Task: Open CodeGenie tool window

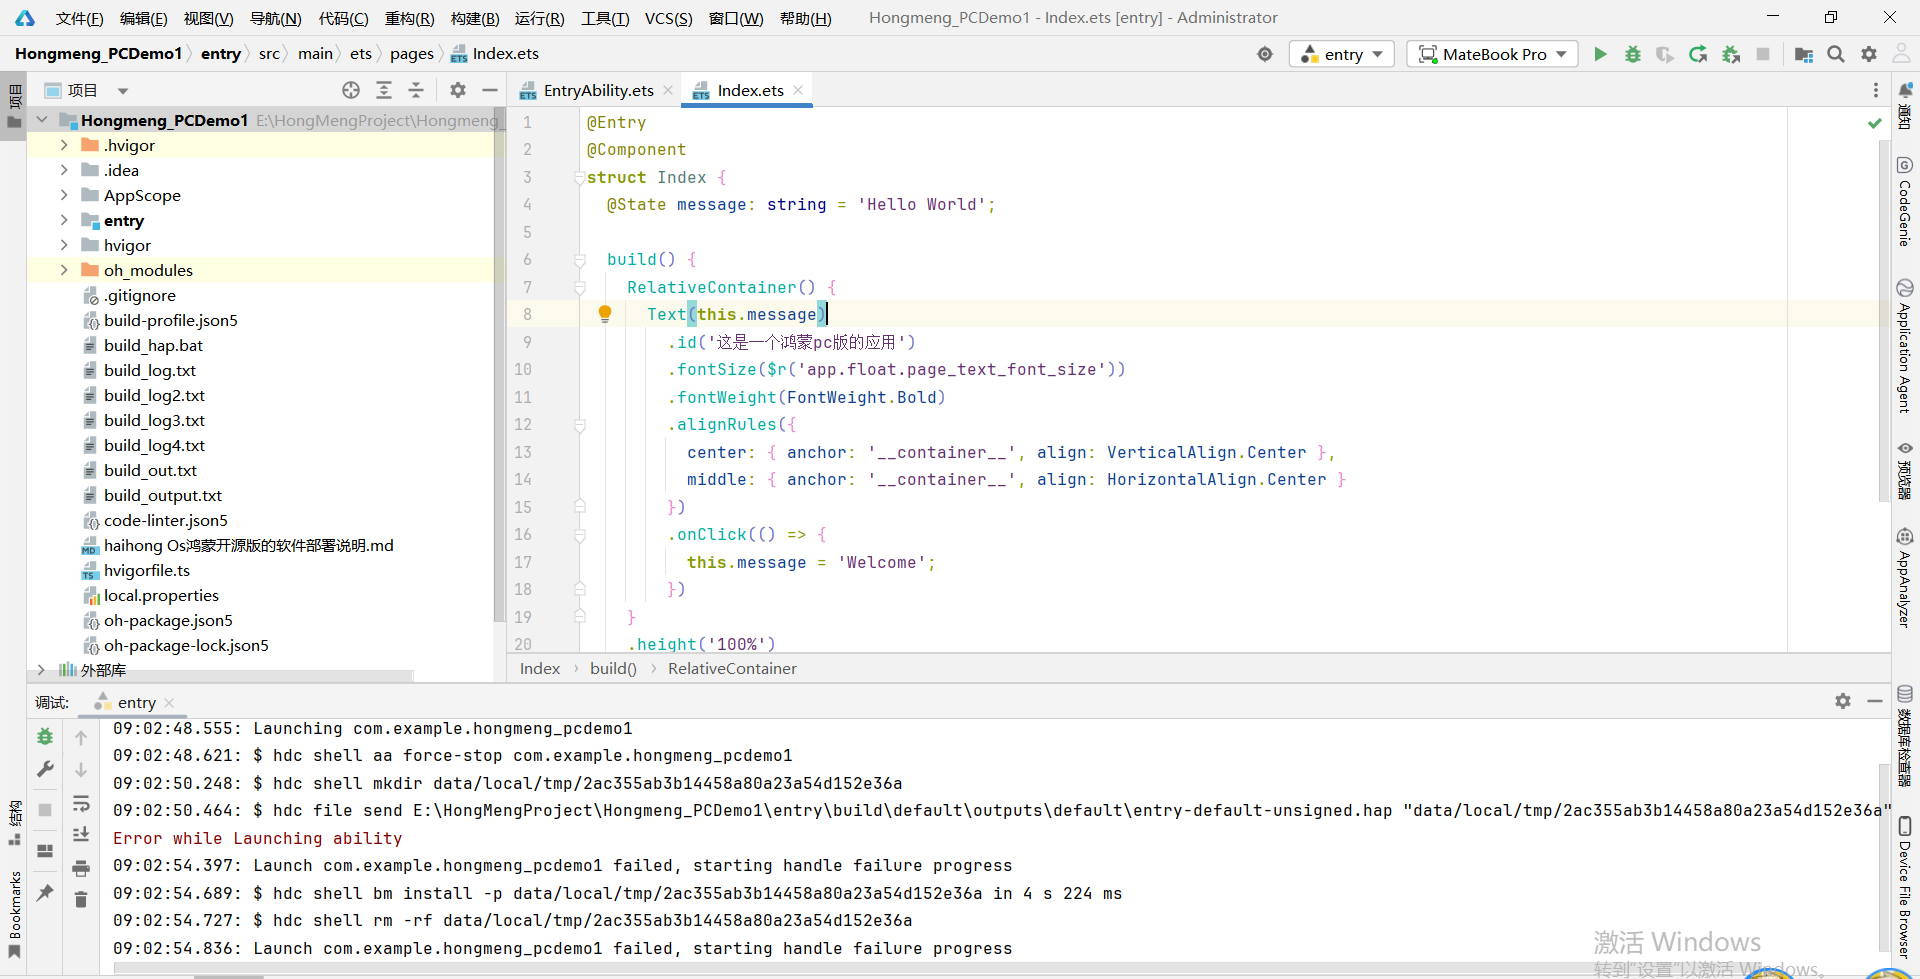Action: [x=1905, y=202]
